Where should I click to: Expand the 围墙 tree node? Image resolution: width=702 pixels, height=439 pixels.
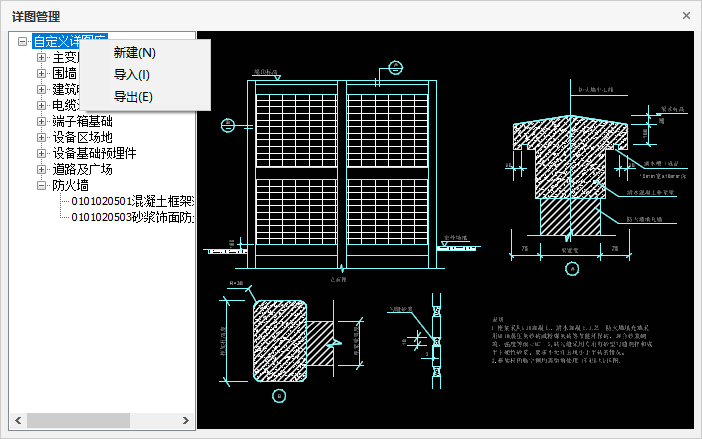tap(42, 74)
